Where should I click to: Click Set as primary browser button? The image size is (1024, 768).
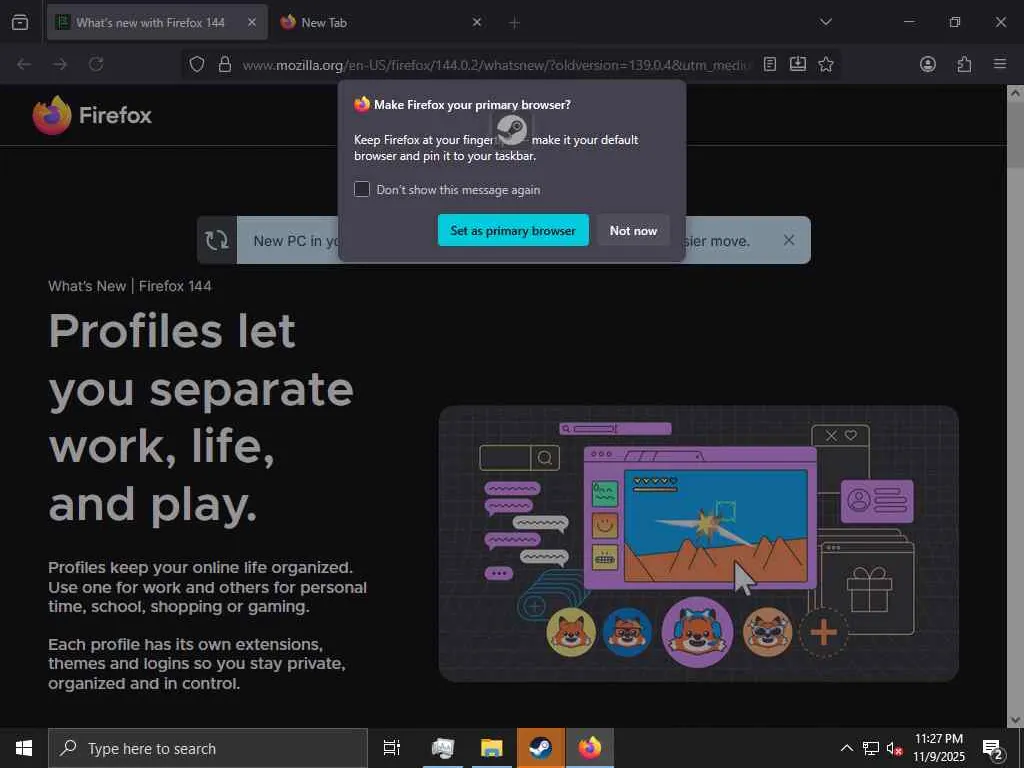click(x=513, y=231)
